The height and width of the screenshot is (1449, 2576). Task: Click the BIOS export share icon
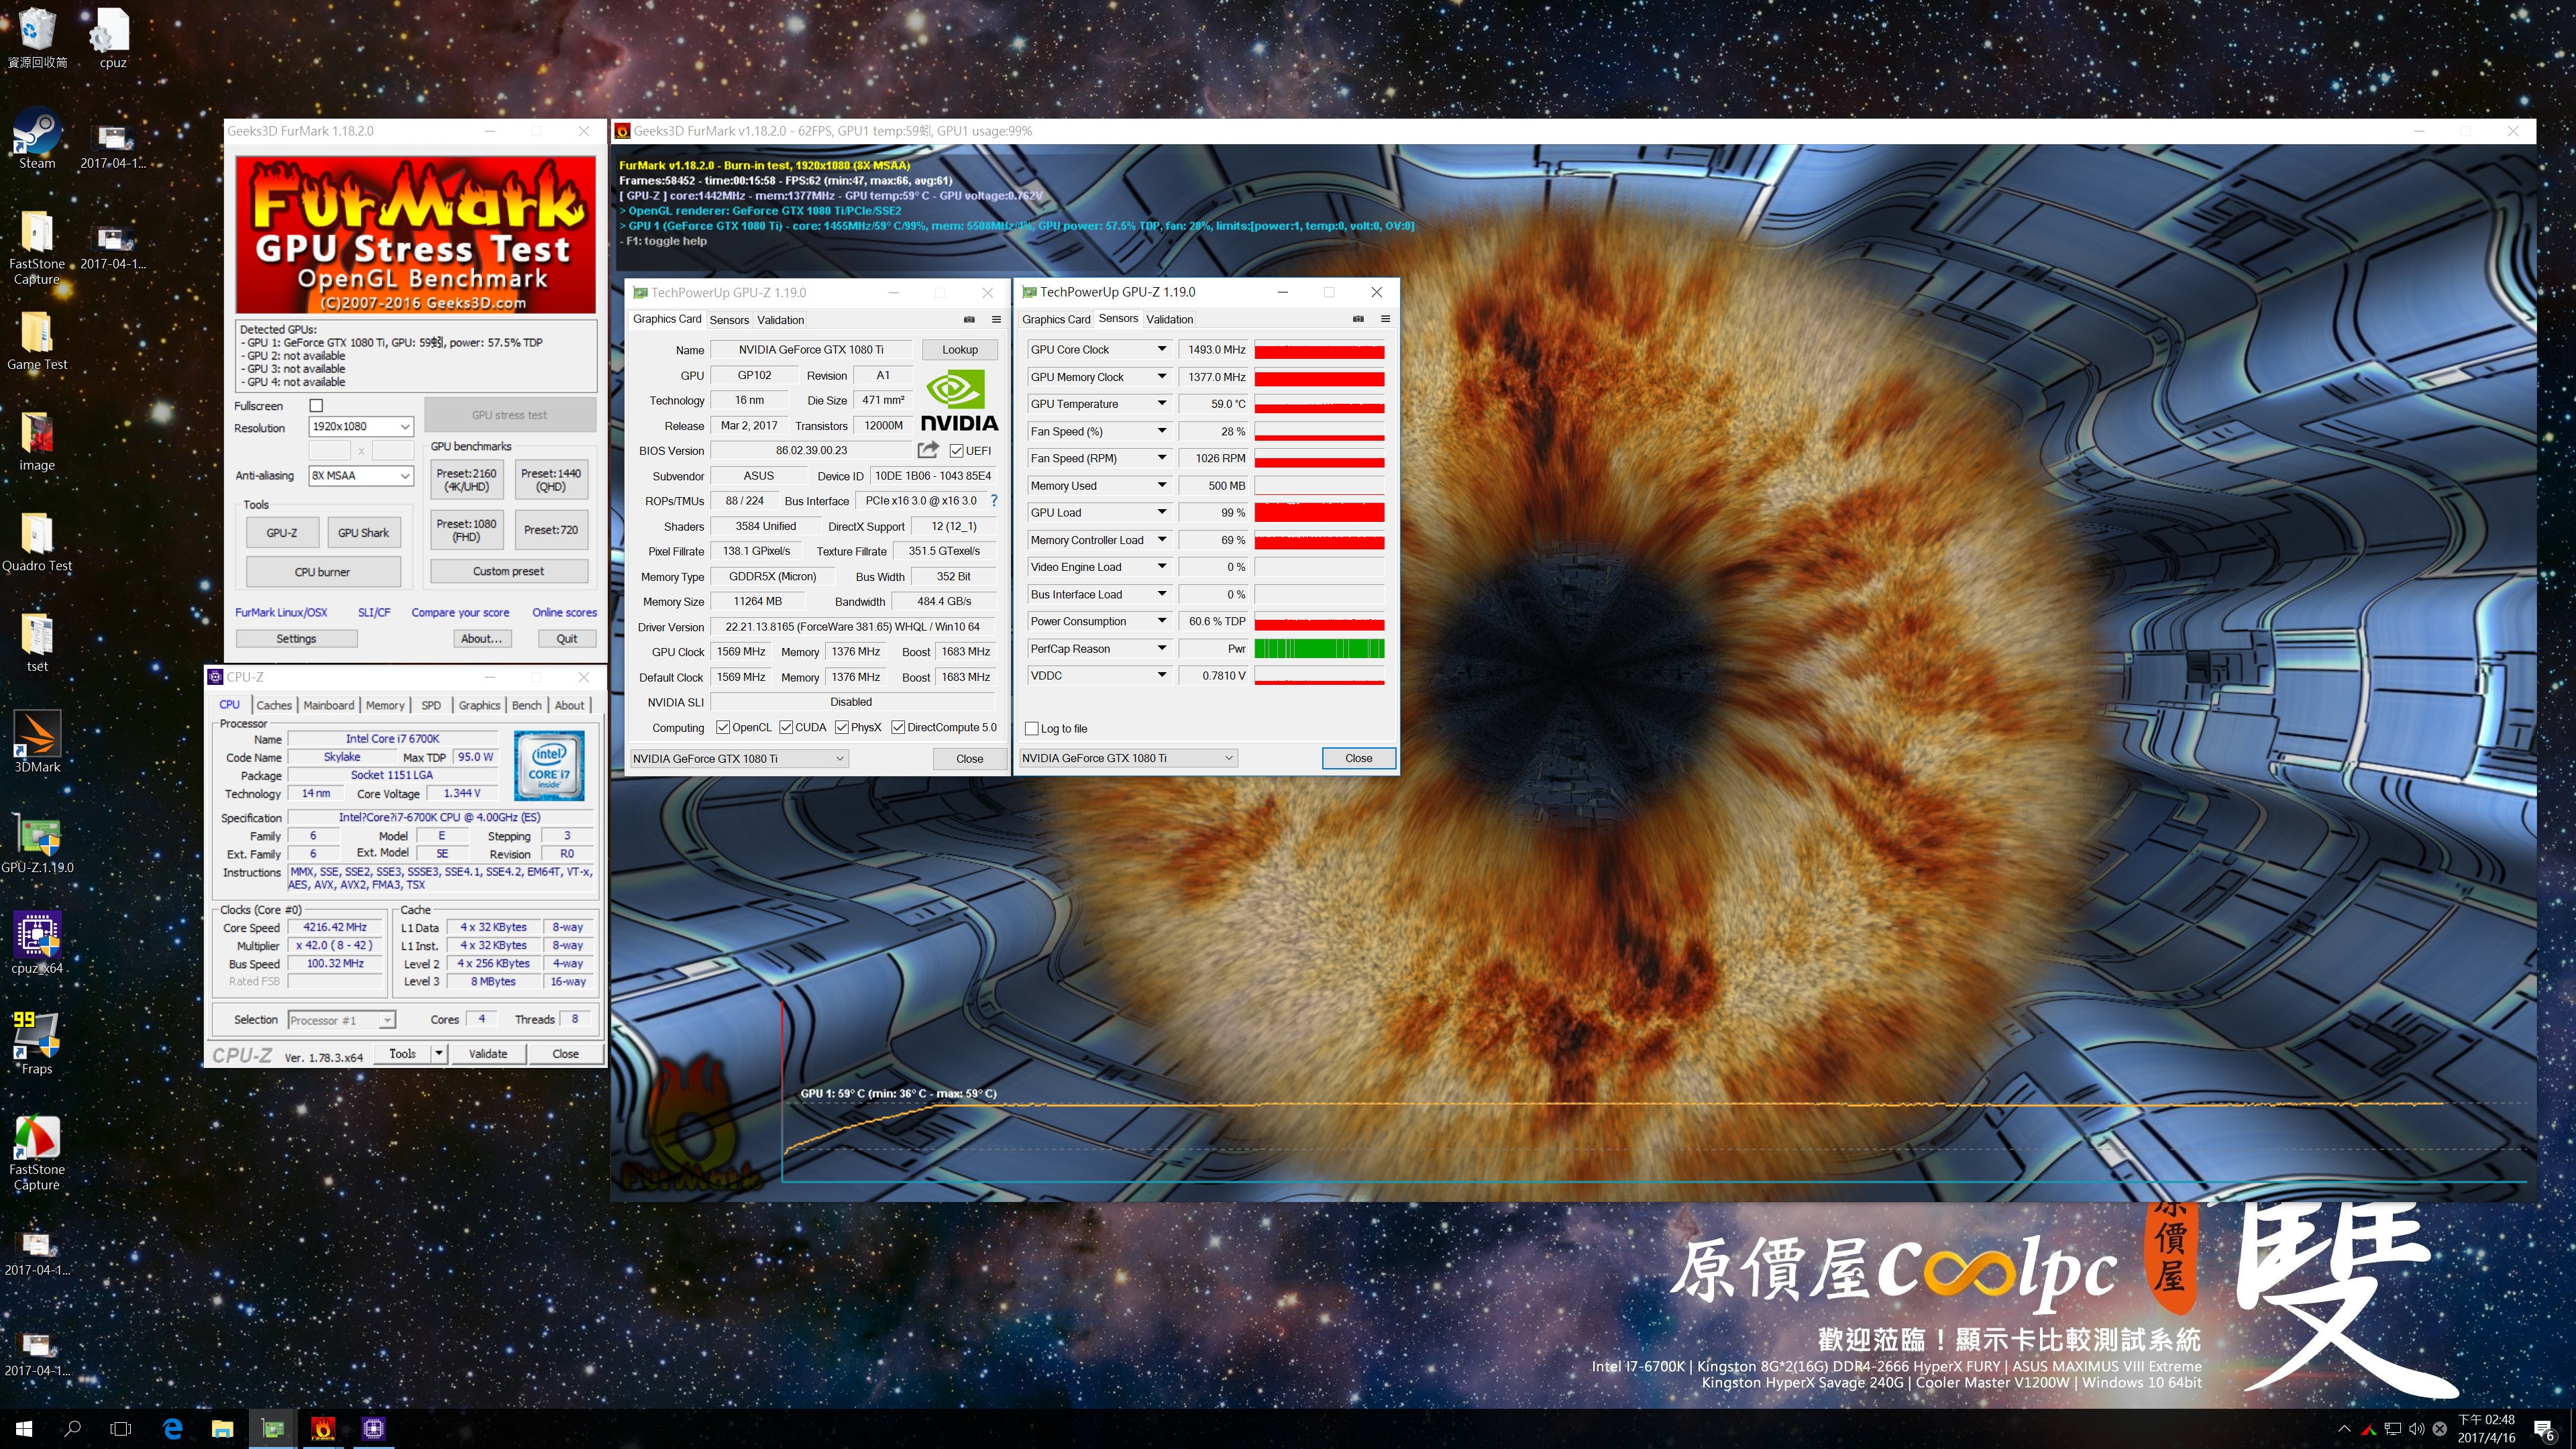(928, 450)
